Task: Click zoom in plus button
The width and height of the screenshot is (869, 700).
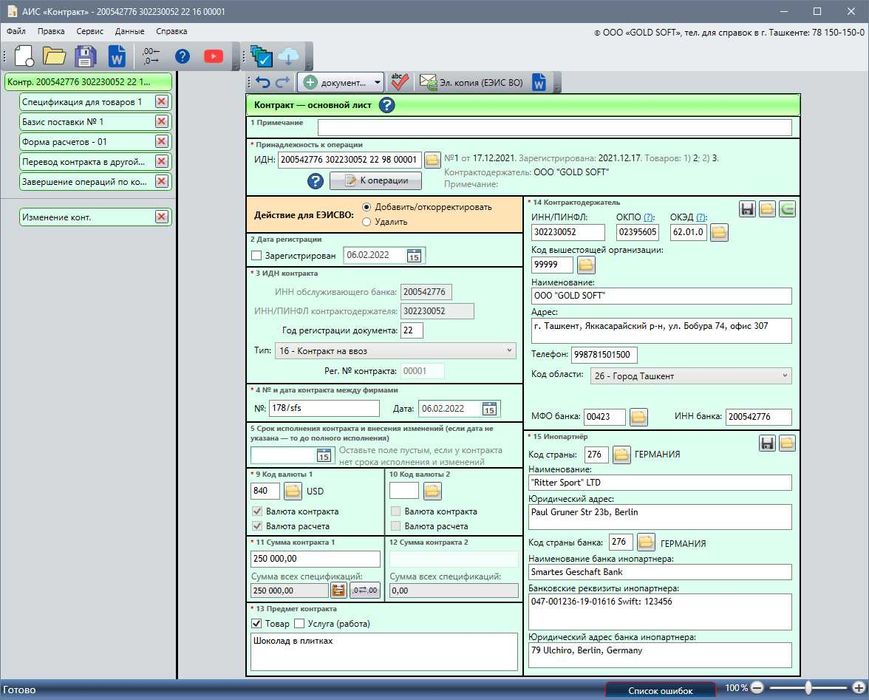Action: (x=858, y=688)
